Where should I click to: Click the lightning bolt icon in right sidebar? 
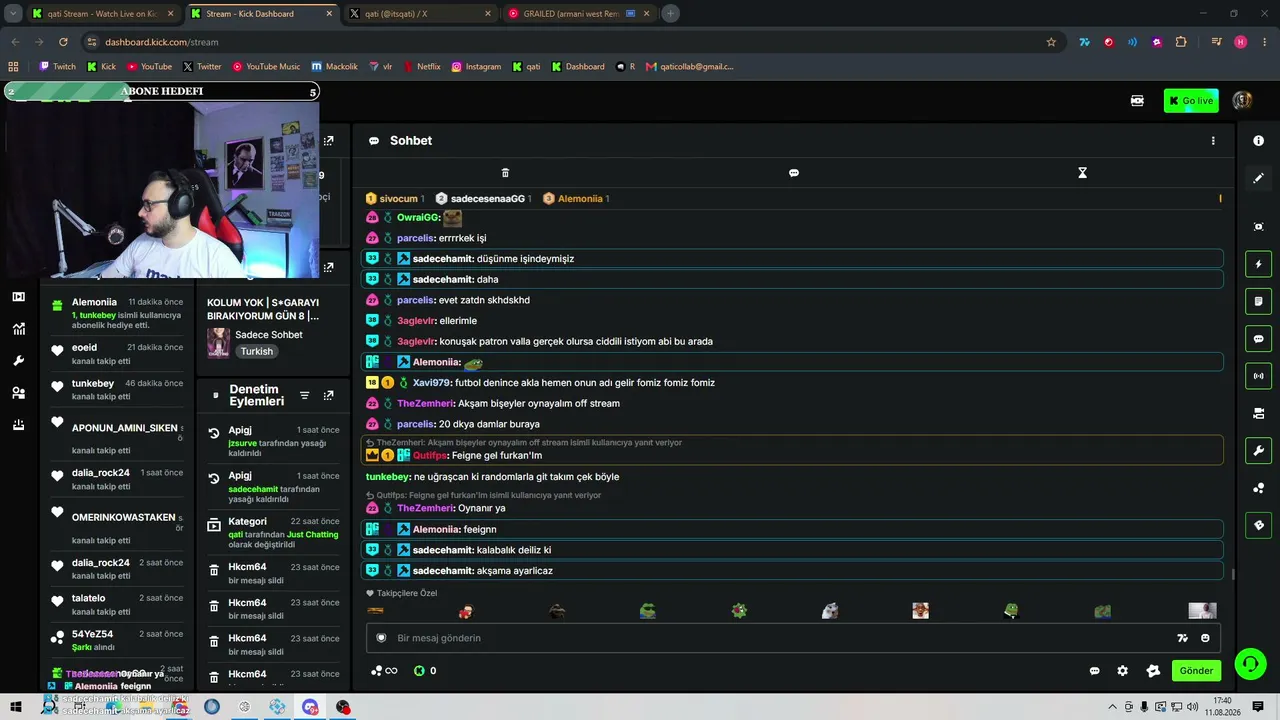point(1259,264)
